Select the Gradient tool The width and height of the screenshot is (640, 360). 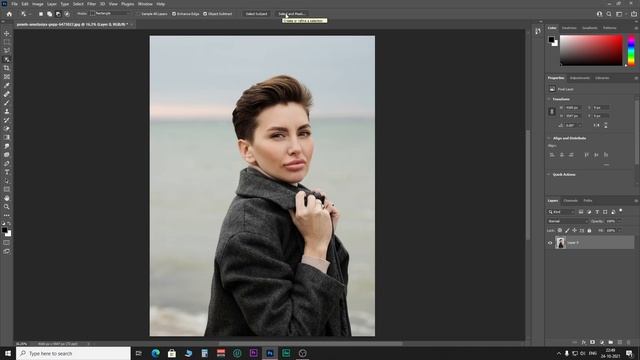click(x=7, y=138)
